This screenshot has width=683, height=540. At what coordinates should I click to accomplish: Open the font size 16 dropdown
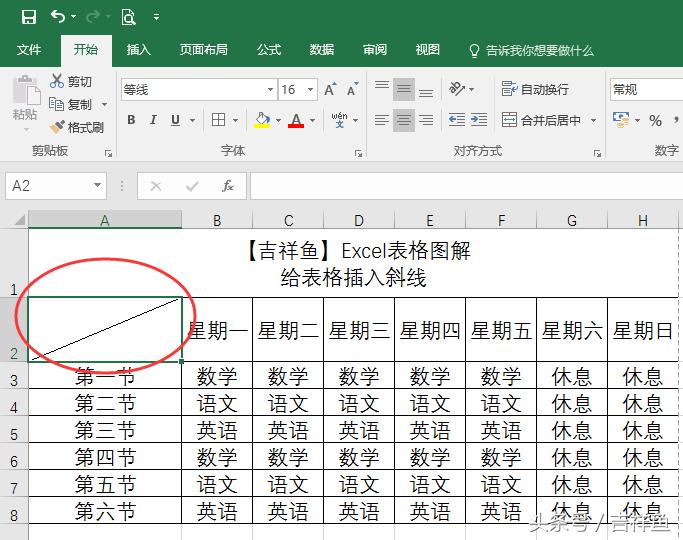pos(310,90)
